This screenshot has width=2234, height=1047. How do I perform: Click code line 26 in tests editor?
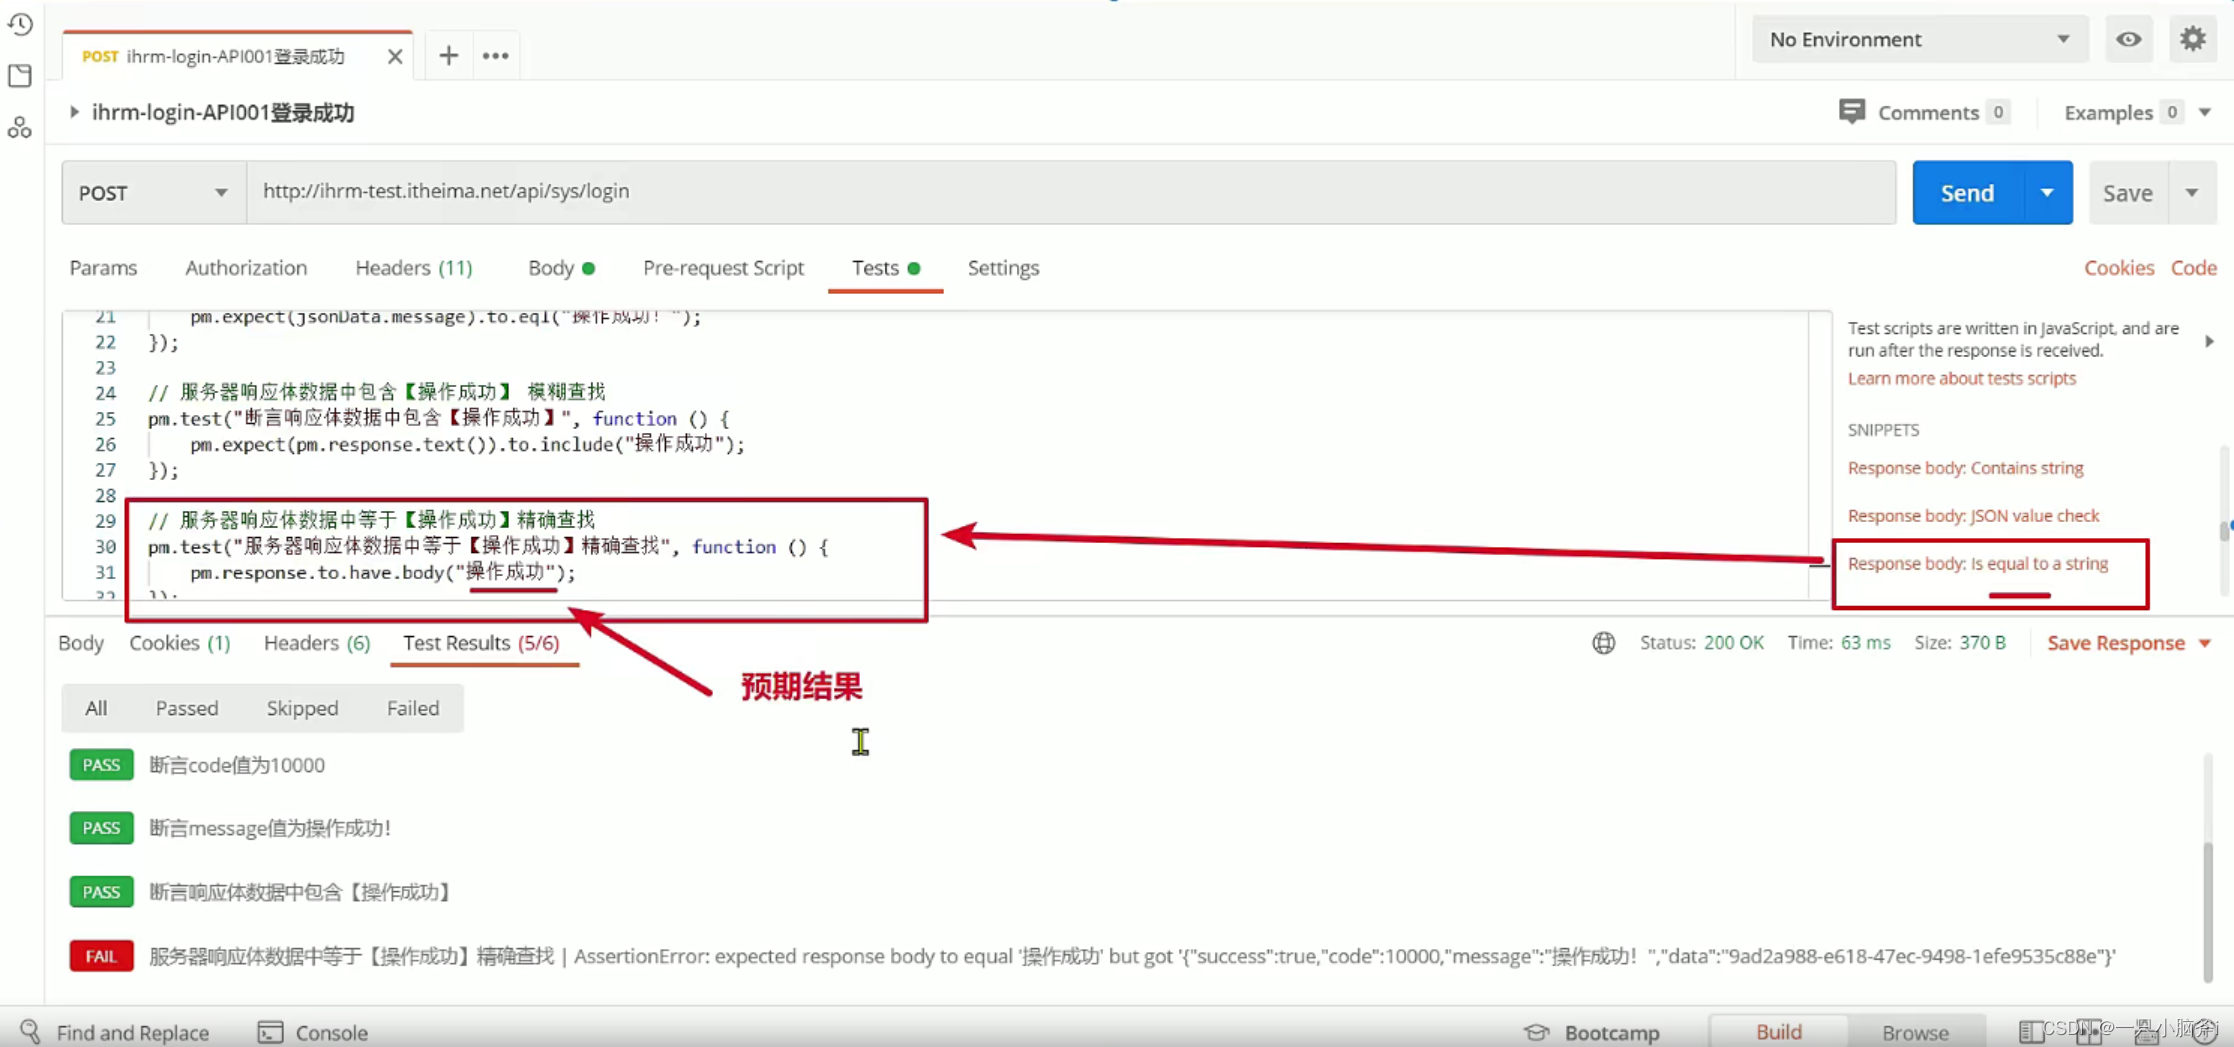coord(467,444)
